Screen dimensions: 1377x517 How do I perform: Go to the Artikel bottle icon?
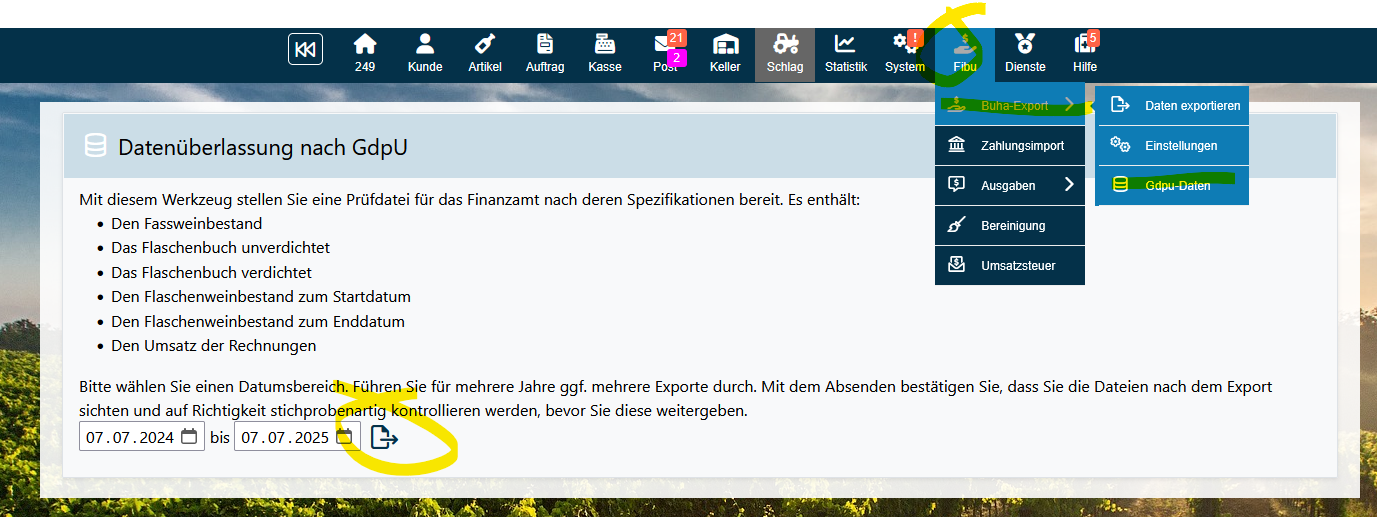point(485,54)
